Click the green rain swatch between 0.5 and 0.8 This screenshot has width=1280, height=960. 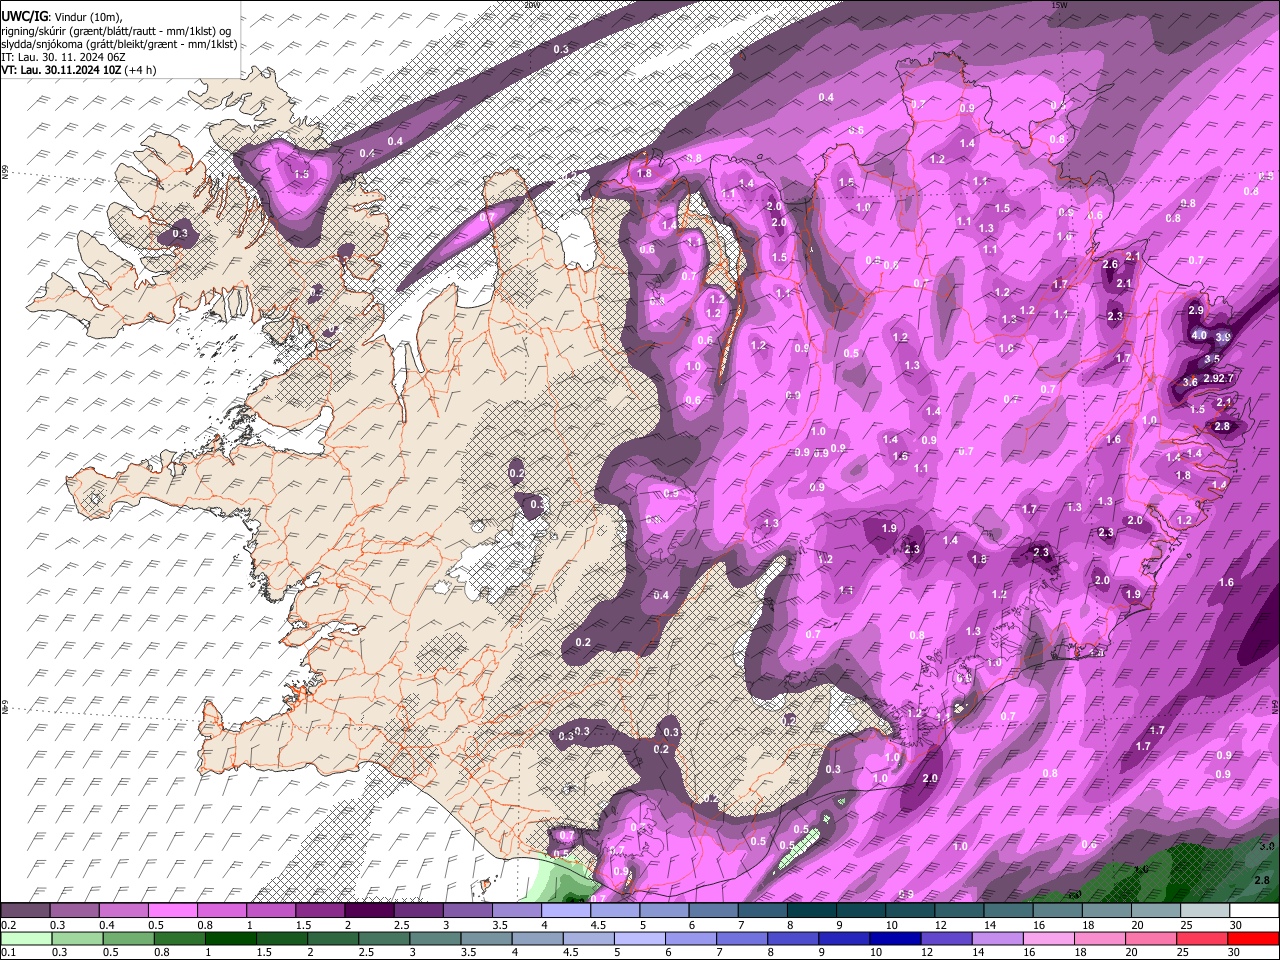[x=129, y=938]
